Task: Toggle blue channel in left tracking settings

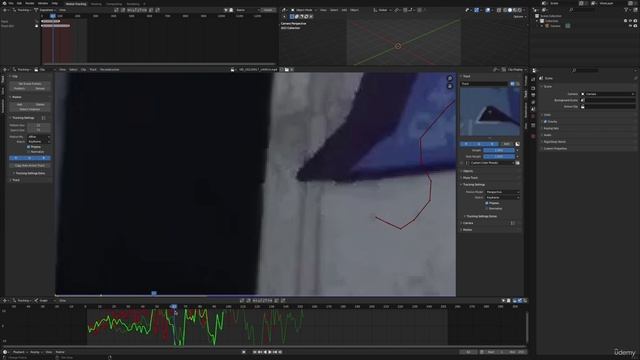Action: click(44, 158)
